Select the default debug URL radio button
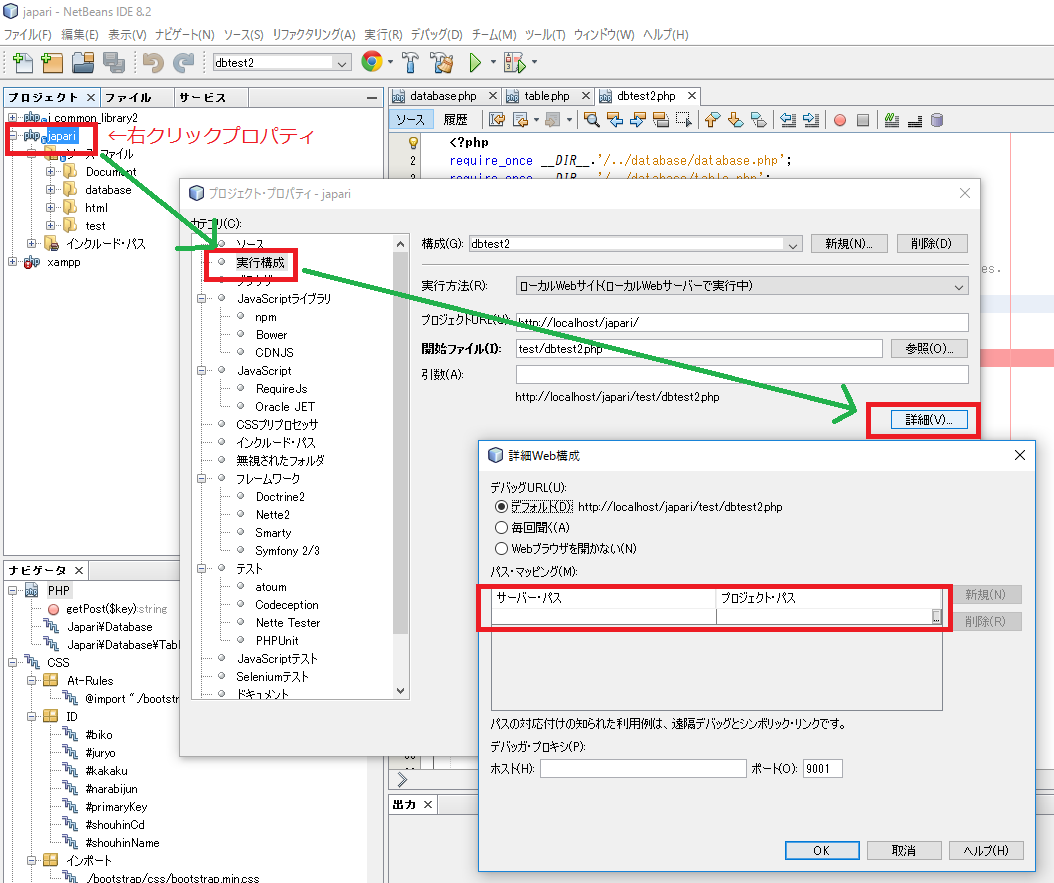Screen dimensions: 1054x883 pyautogui.click(x=501, y=507)
